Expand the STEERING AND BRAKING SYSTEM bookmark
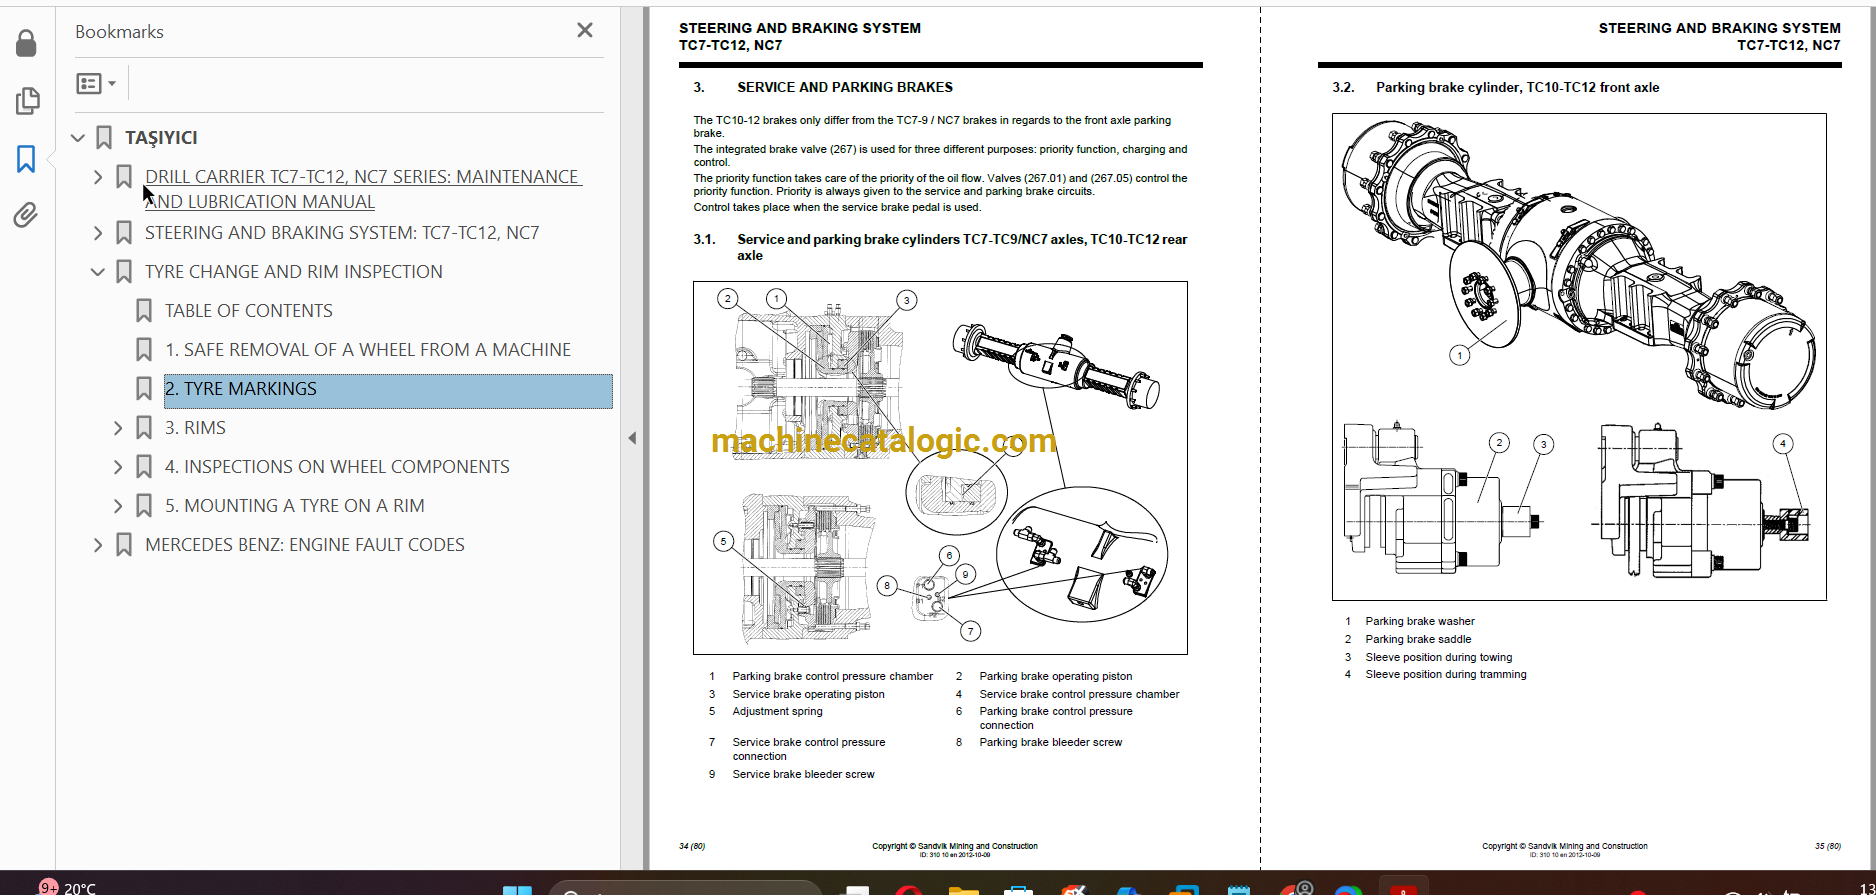1876x895 pixels. (98, 233)
